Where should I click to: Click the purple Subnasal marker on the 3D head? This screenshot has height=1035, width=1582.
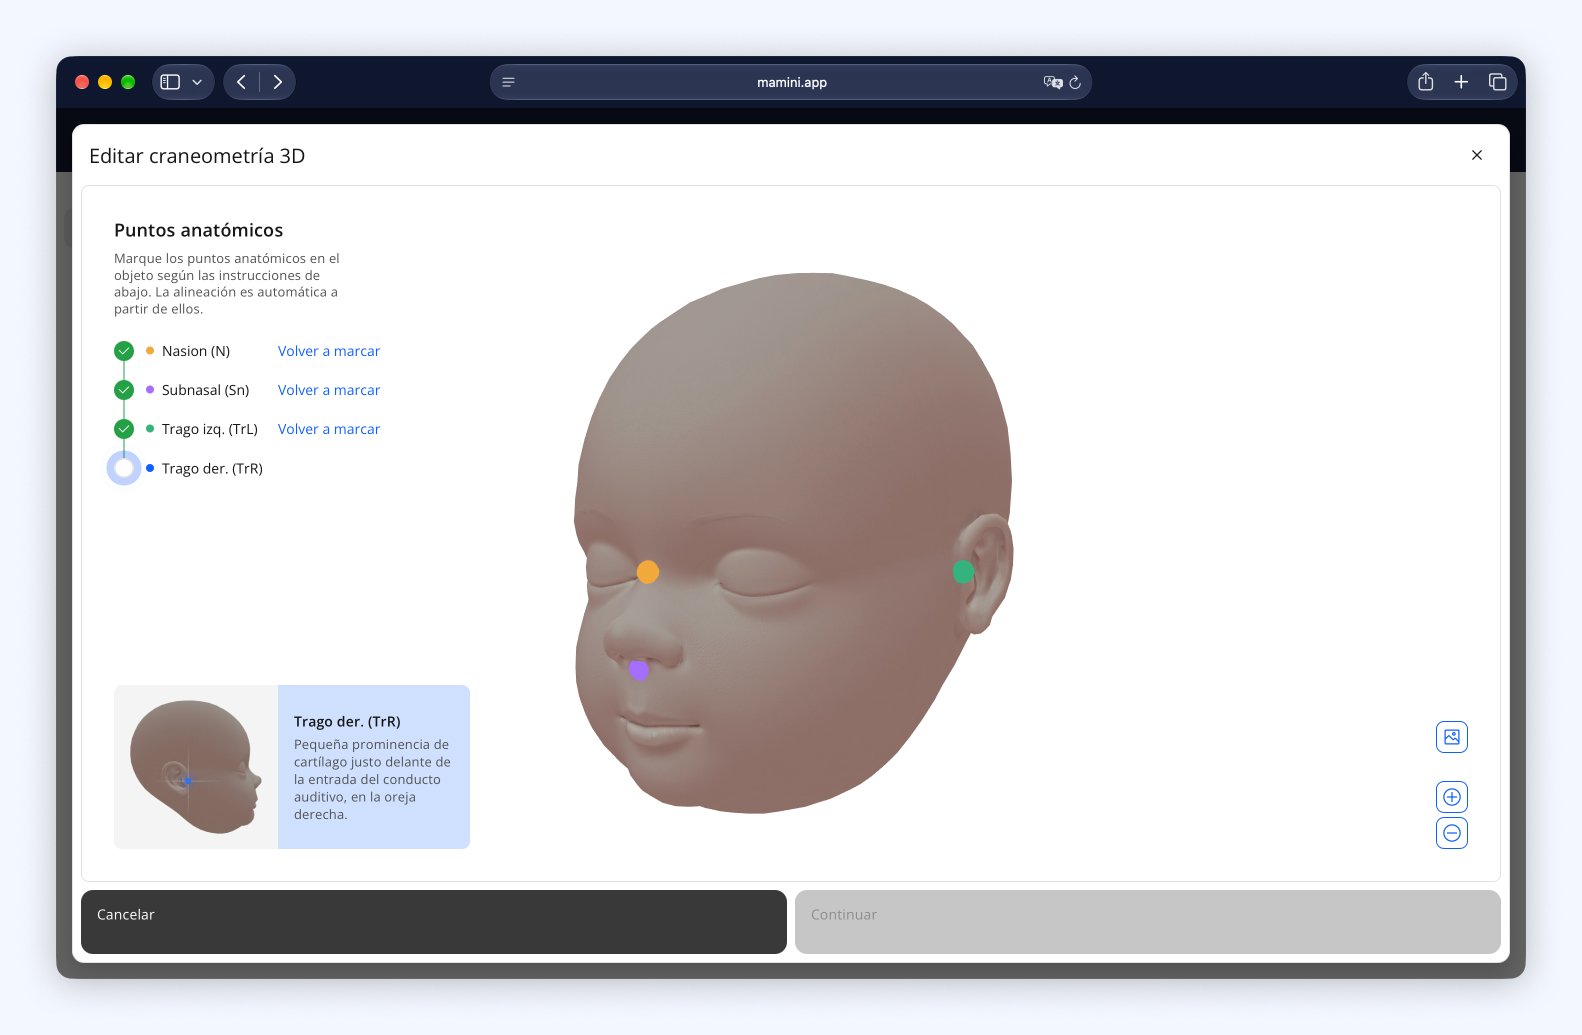coord(639,670)
